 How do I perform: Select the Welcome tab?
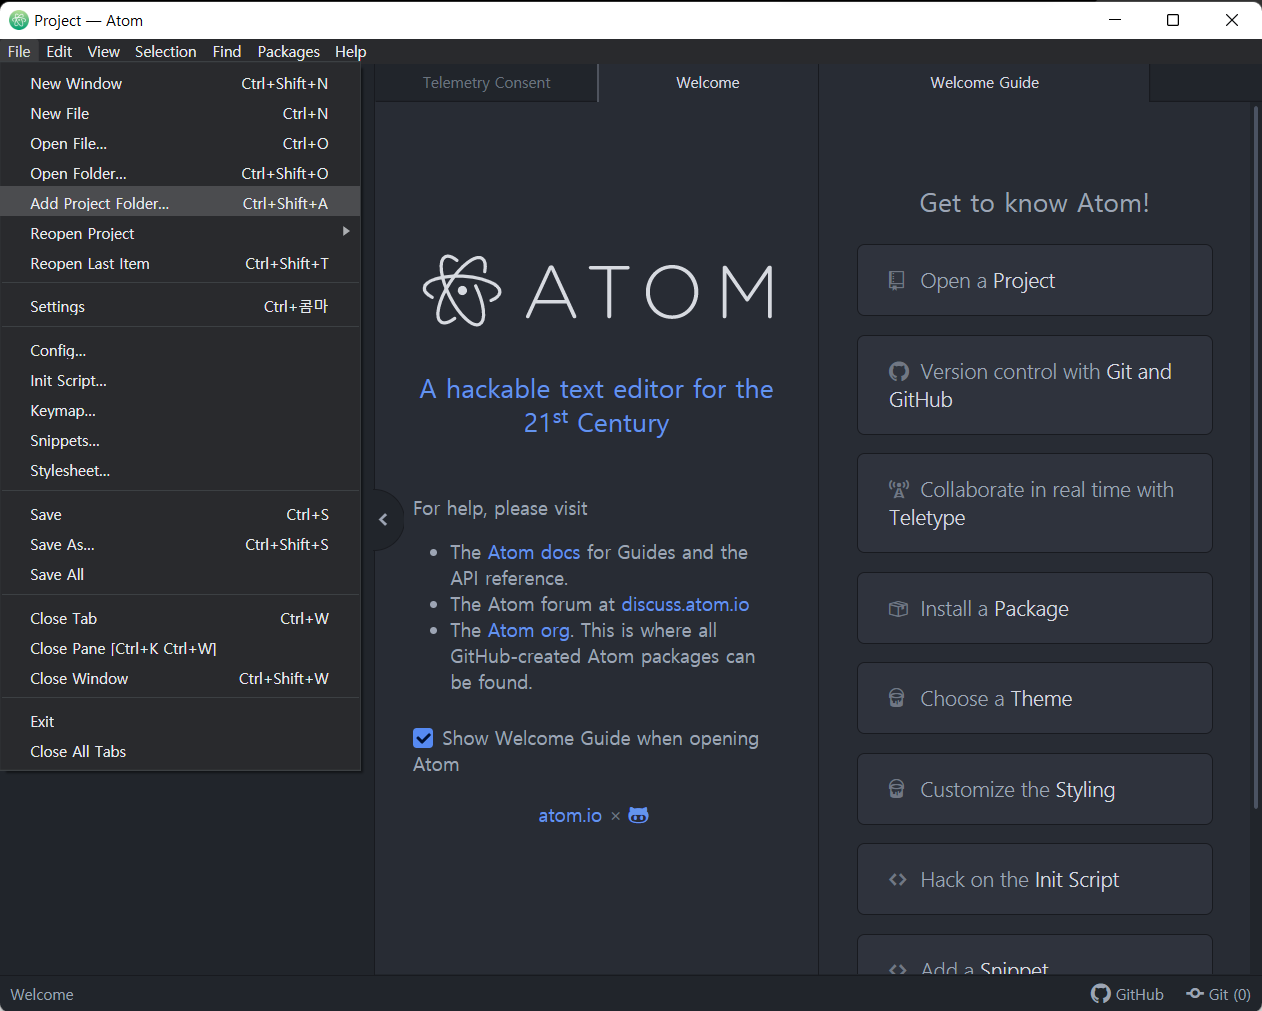[x=708, y=83]
